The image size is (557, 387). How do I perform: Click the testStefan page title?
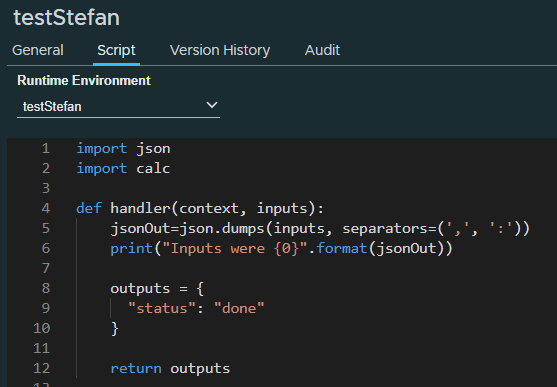(x=66, y=17)
